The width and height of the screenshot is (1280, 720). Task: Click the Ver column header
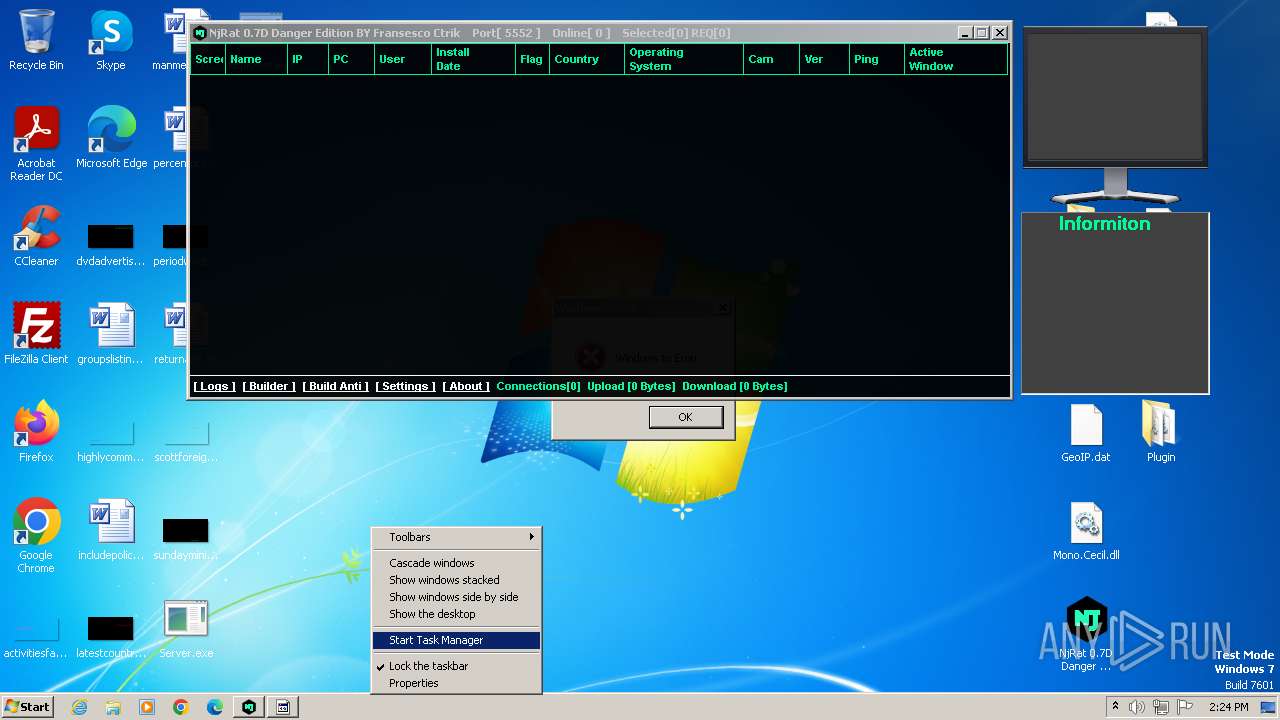point(824,59)
